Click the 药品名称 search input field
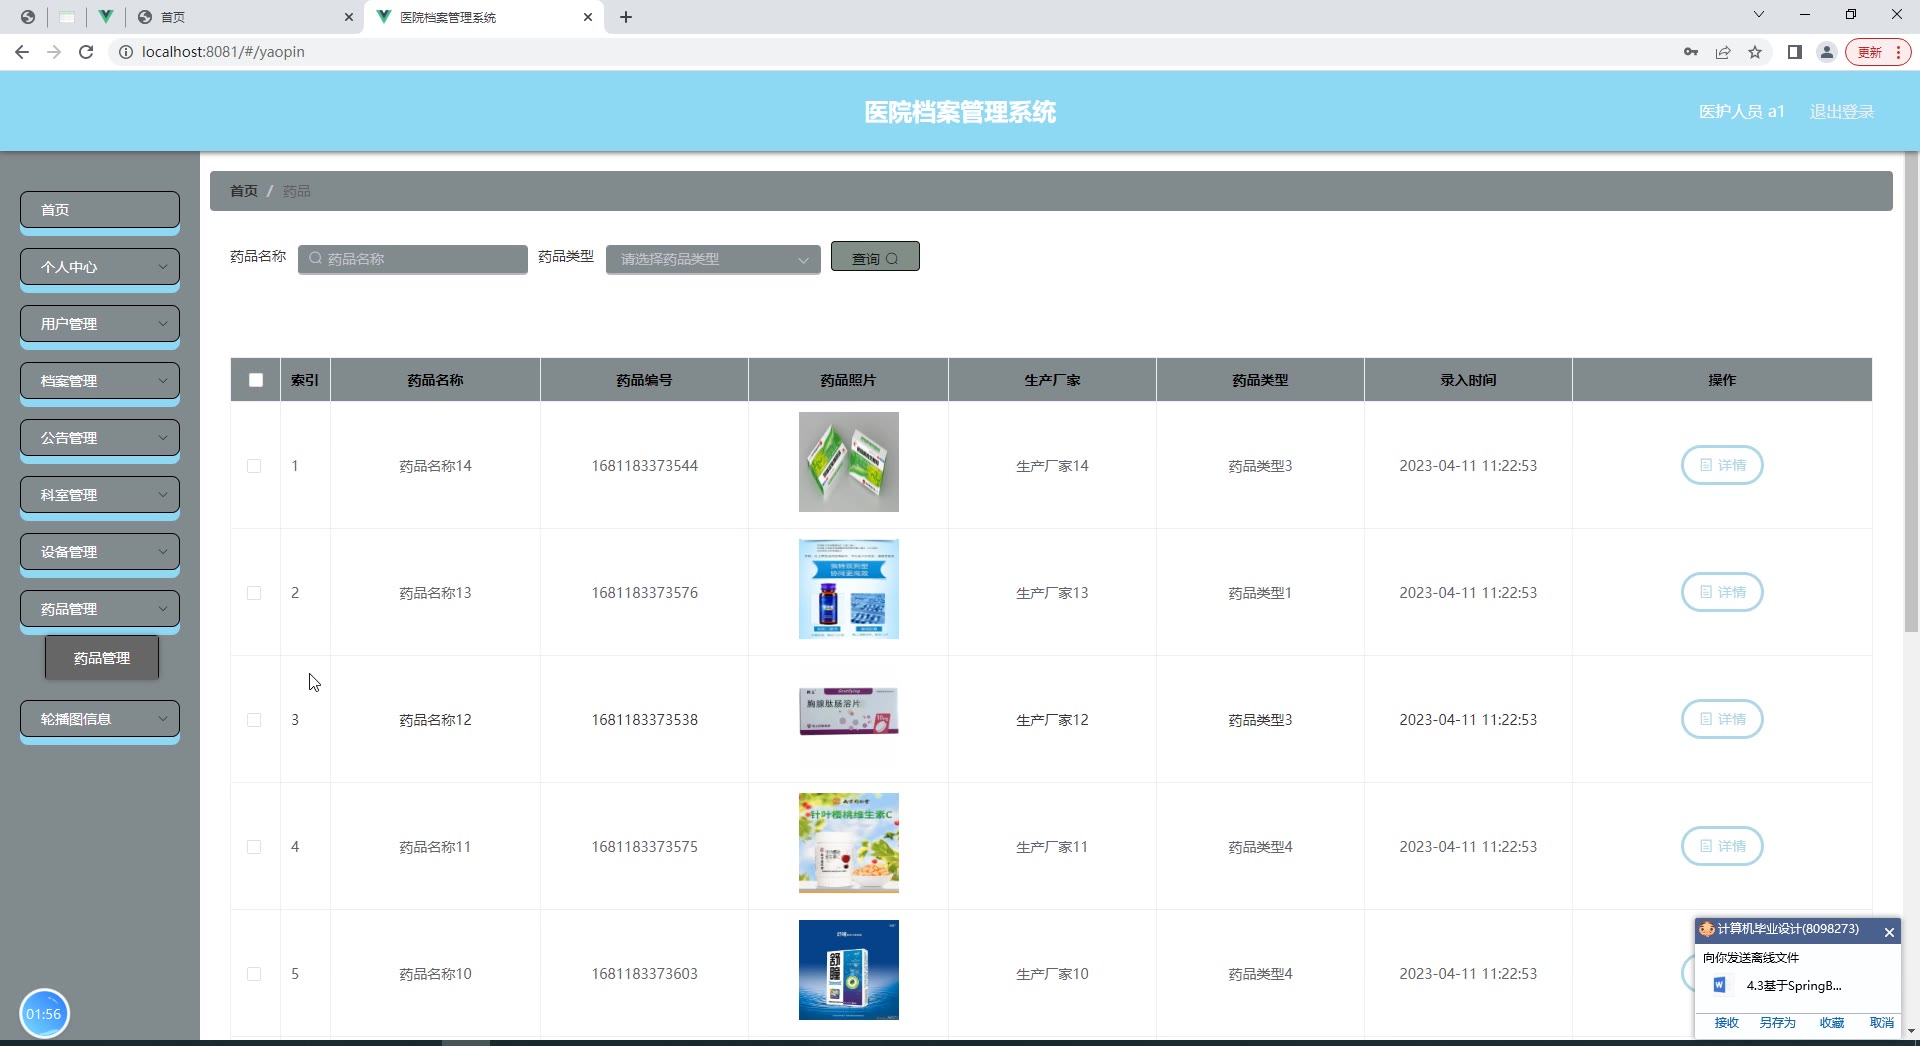 coord(413,259)
